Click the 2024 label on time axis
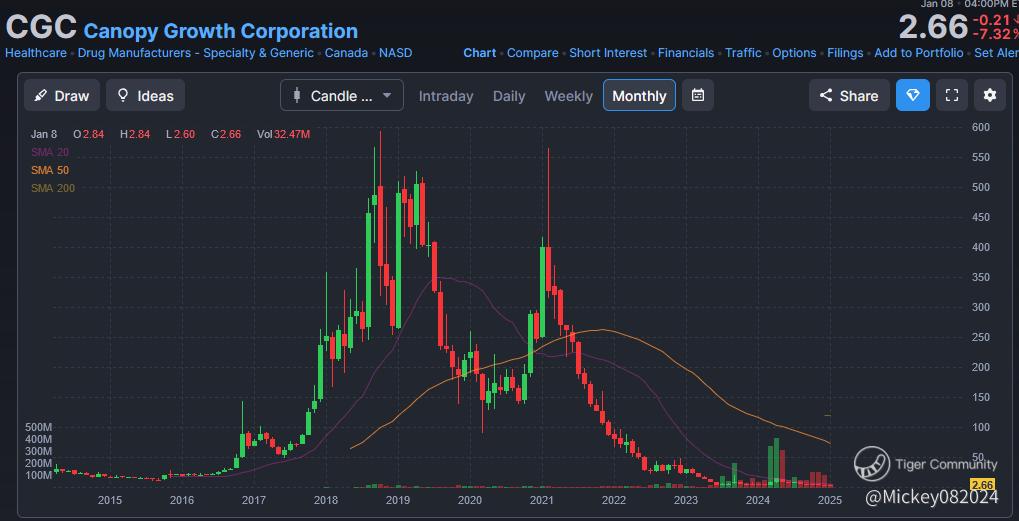This screenshot has height=521, width=1019. click(758, 500)
